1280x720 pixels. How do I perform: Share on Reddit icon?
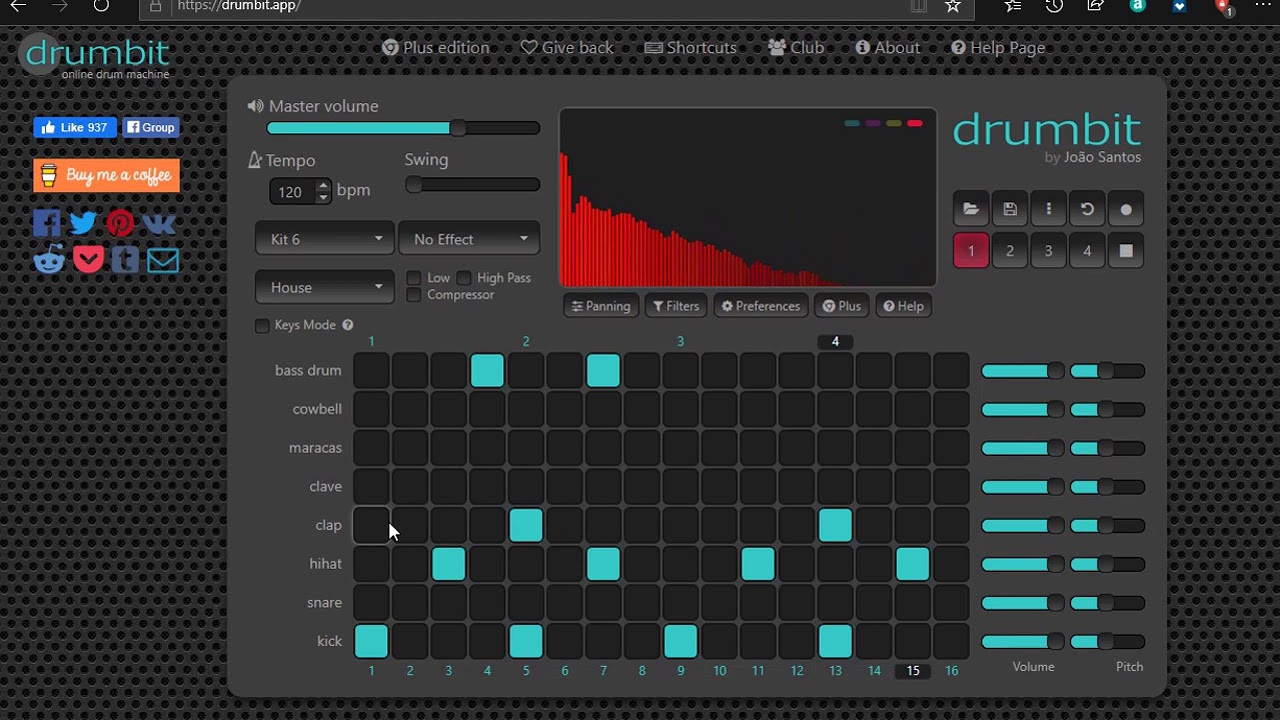click(x=49, y=260)
